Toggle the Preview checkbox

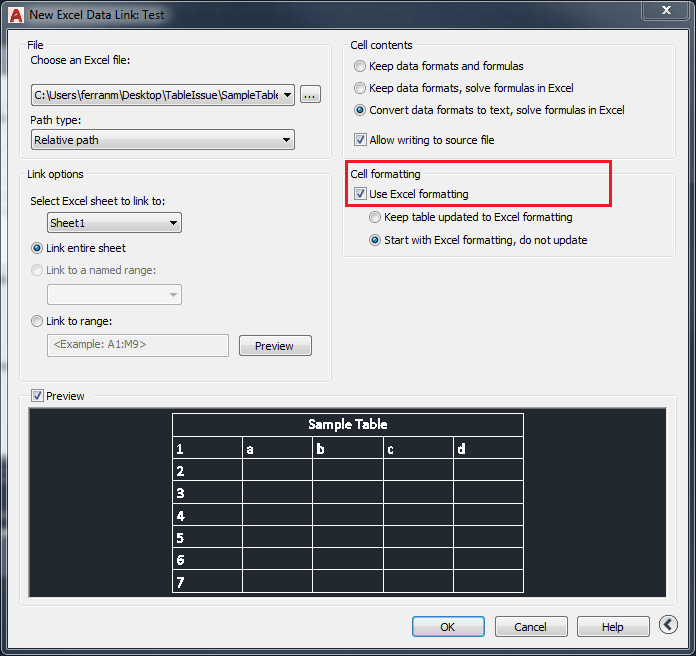(x=37, y=396)
